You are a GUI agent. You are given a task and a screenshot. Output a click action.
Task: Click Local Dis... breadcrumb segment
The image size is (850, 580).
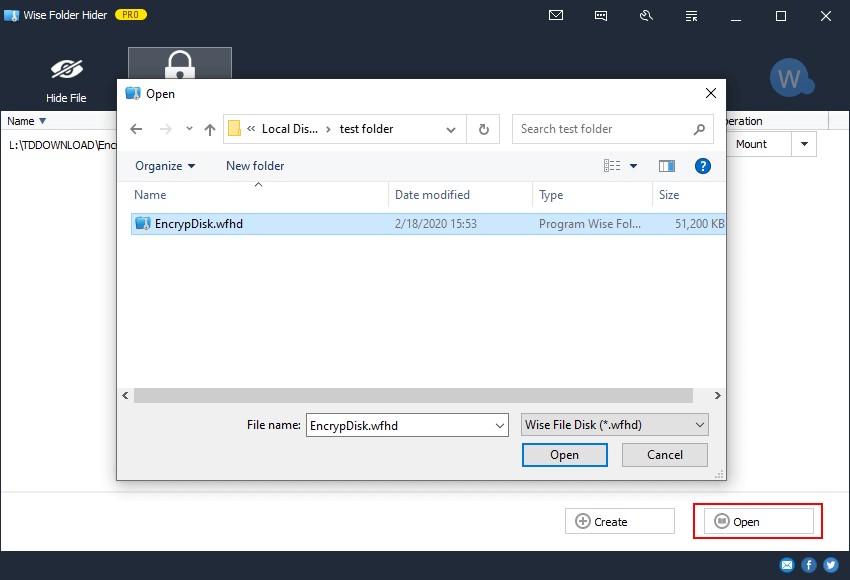(x=290, y=128)
